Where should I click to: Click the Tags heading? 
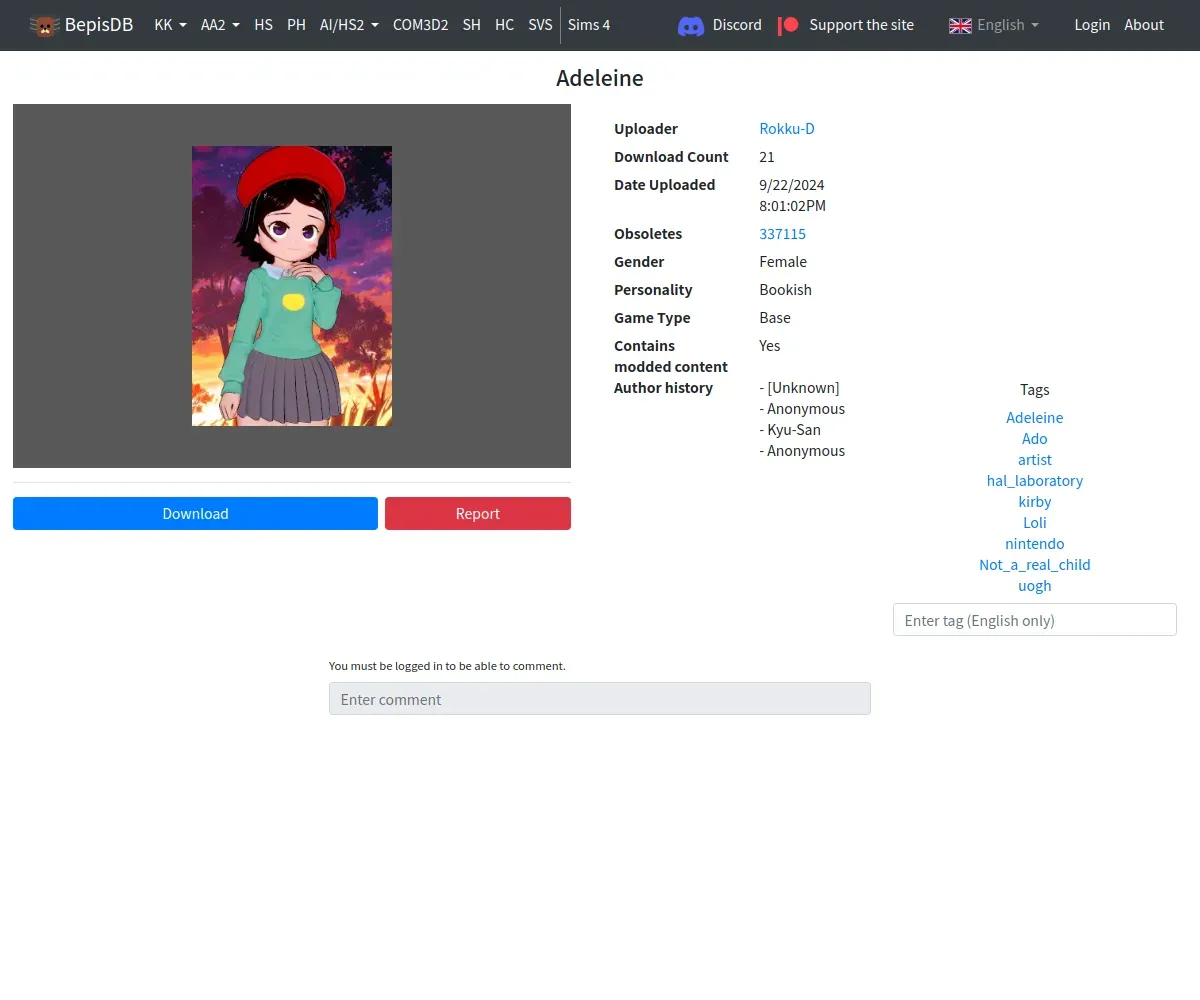pyautogui.click(x=1034, y=389)
